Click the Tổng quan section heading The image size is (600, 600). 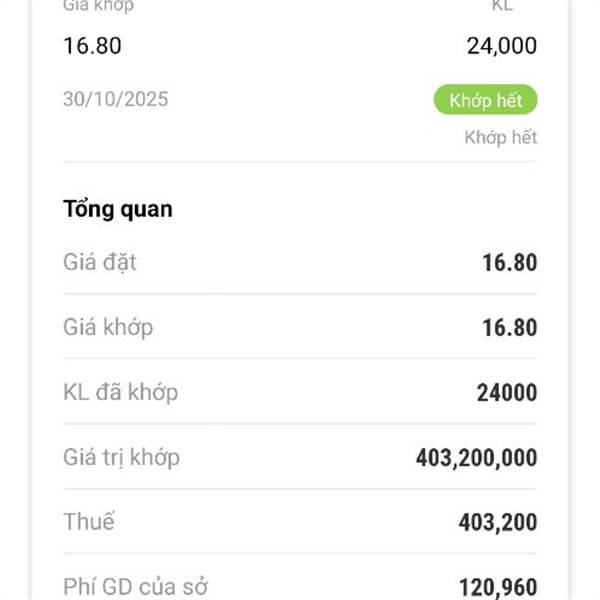coord(118,209)
